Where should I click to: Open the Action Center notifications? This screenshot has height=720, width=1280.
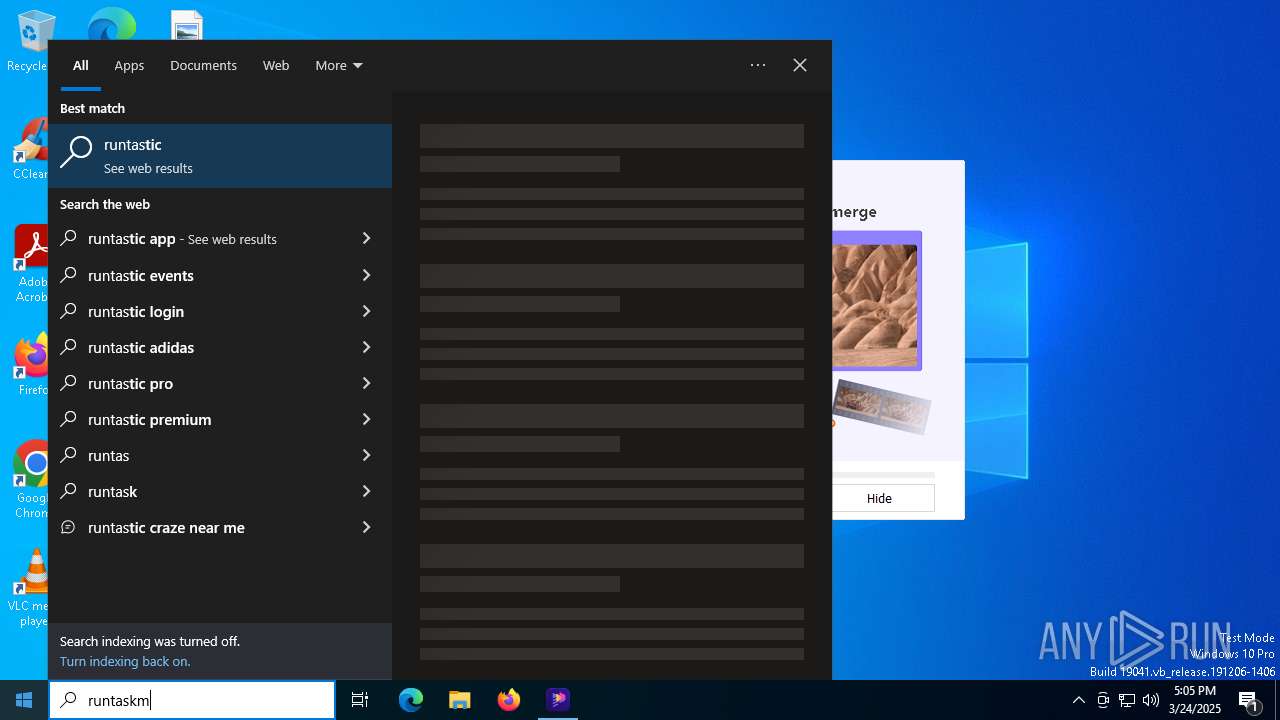point(1249,700)
